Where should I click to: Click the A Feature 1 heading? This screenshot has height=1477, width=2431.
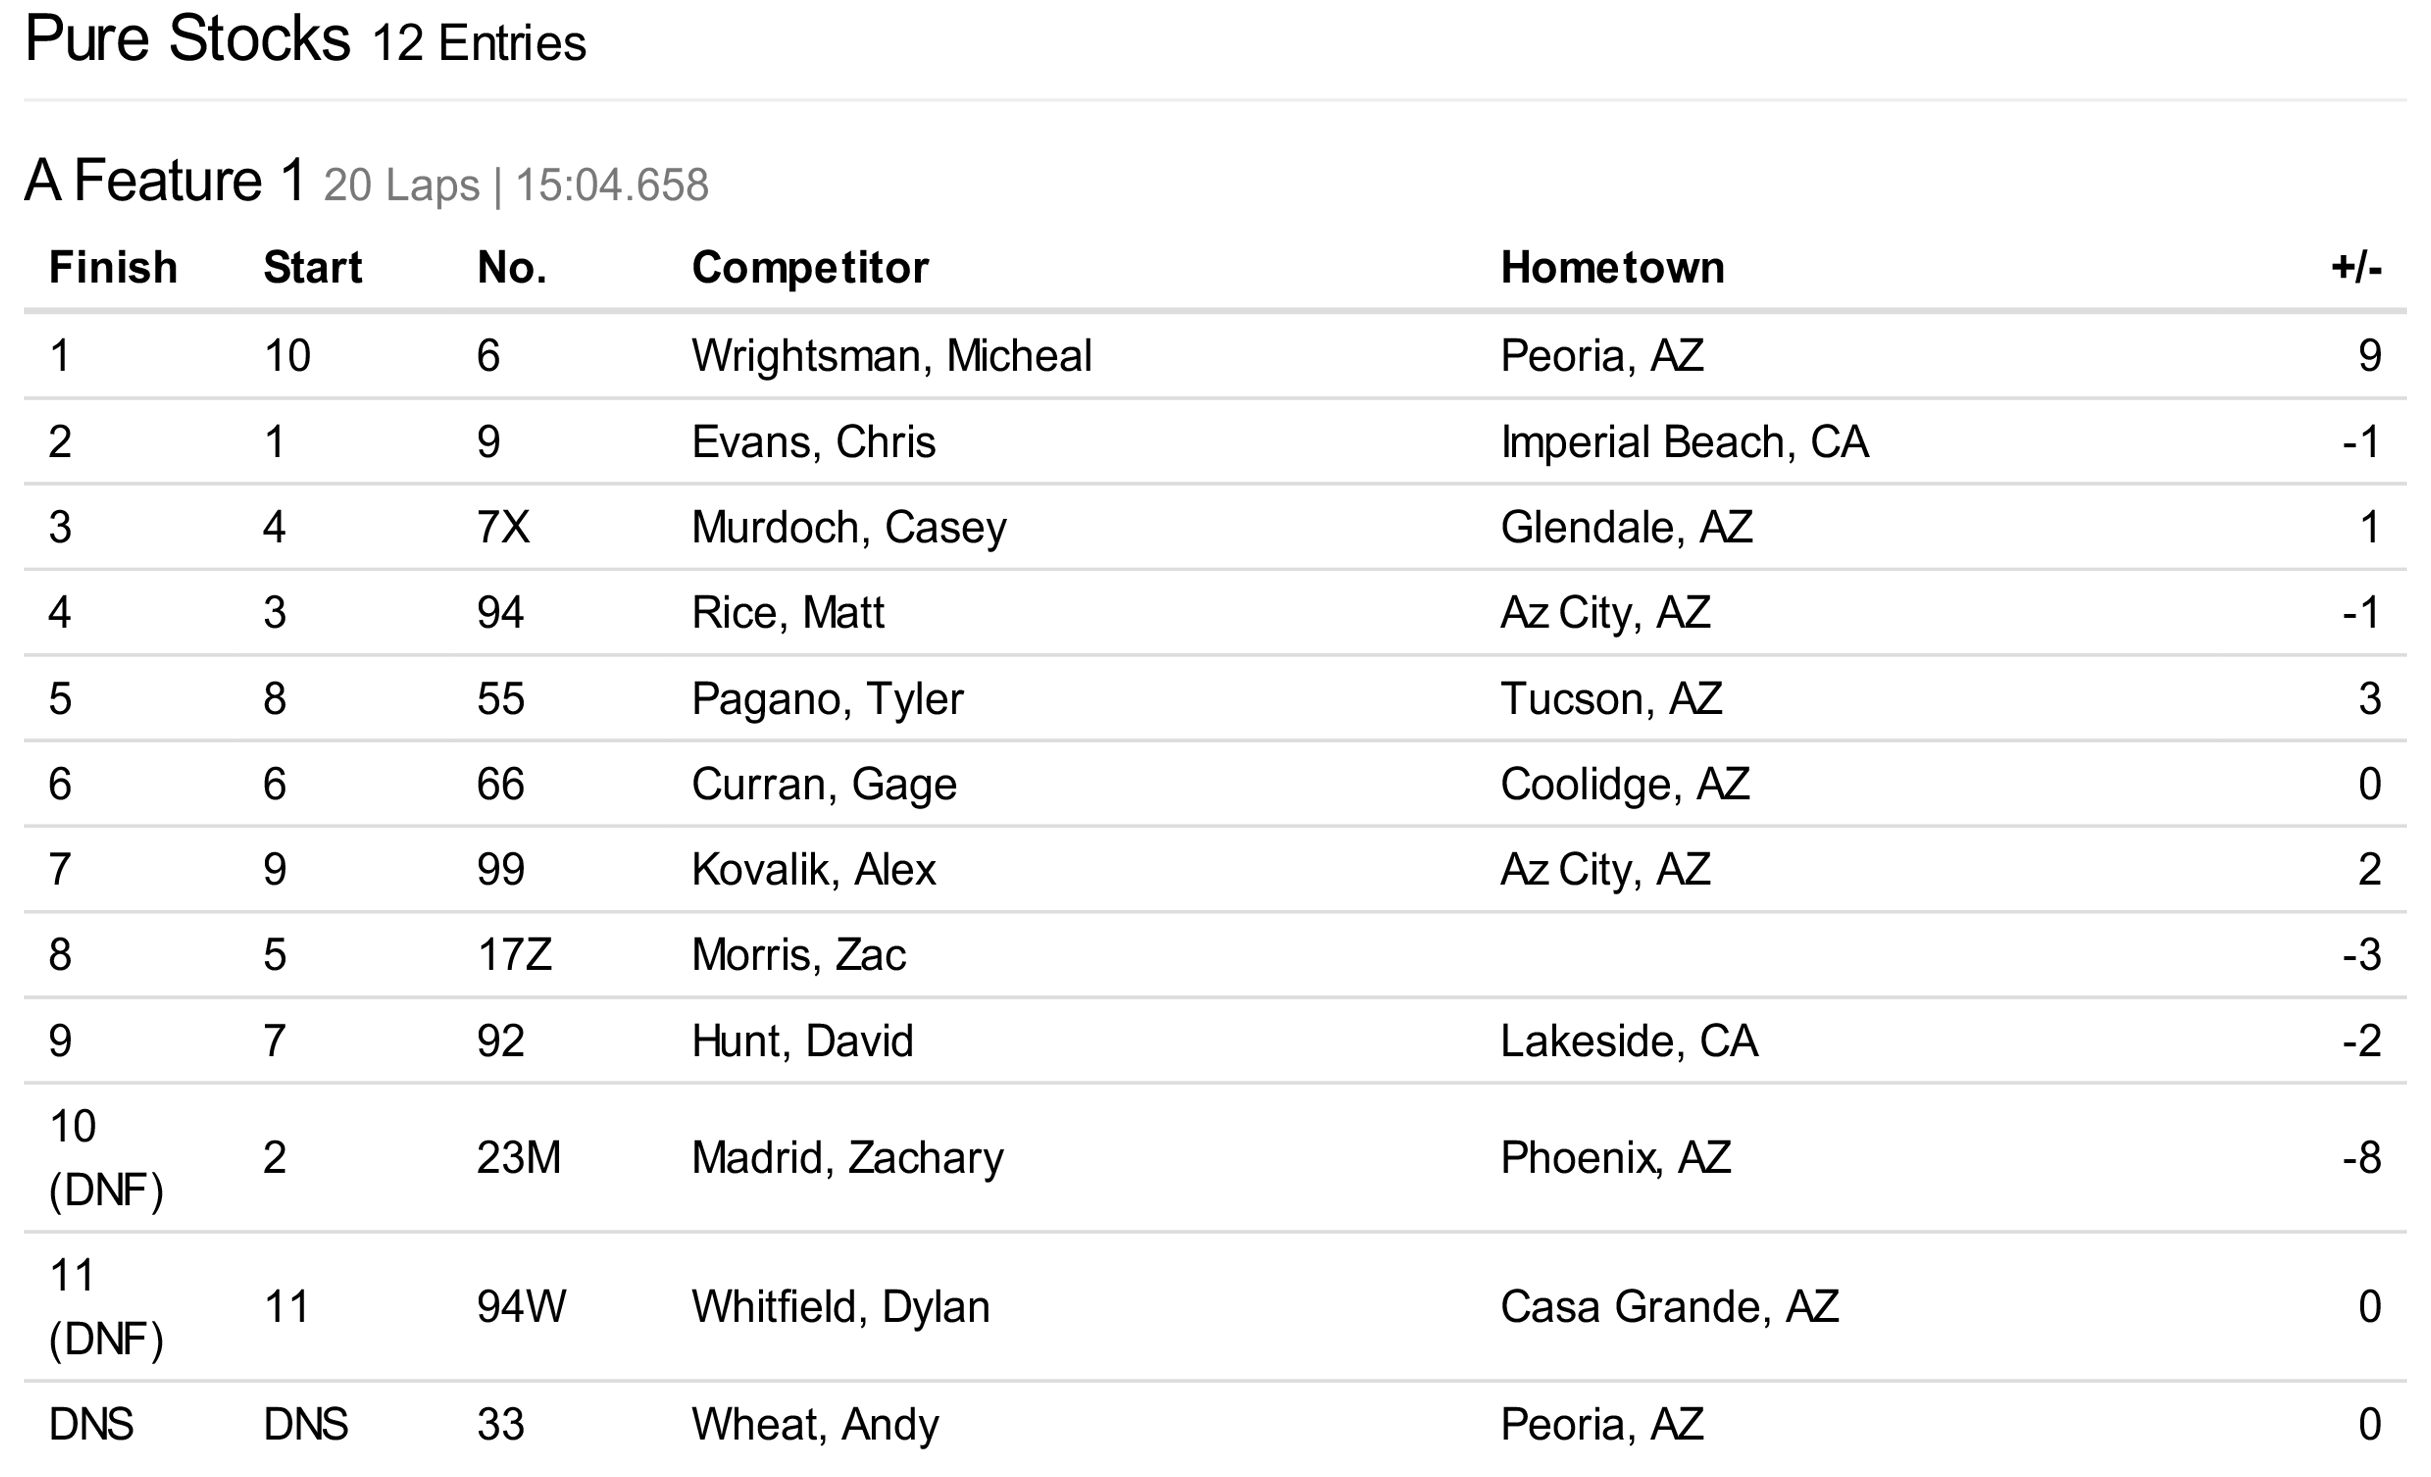coord(165,181)
